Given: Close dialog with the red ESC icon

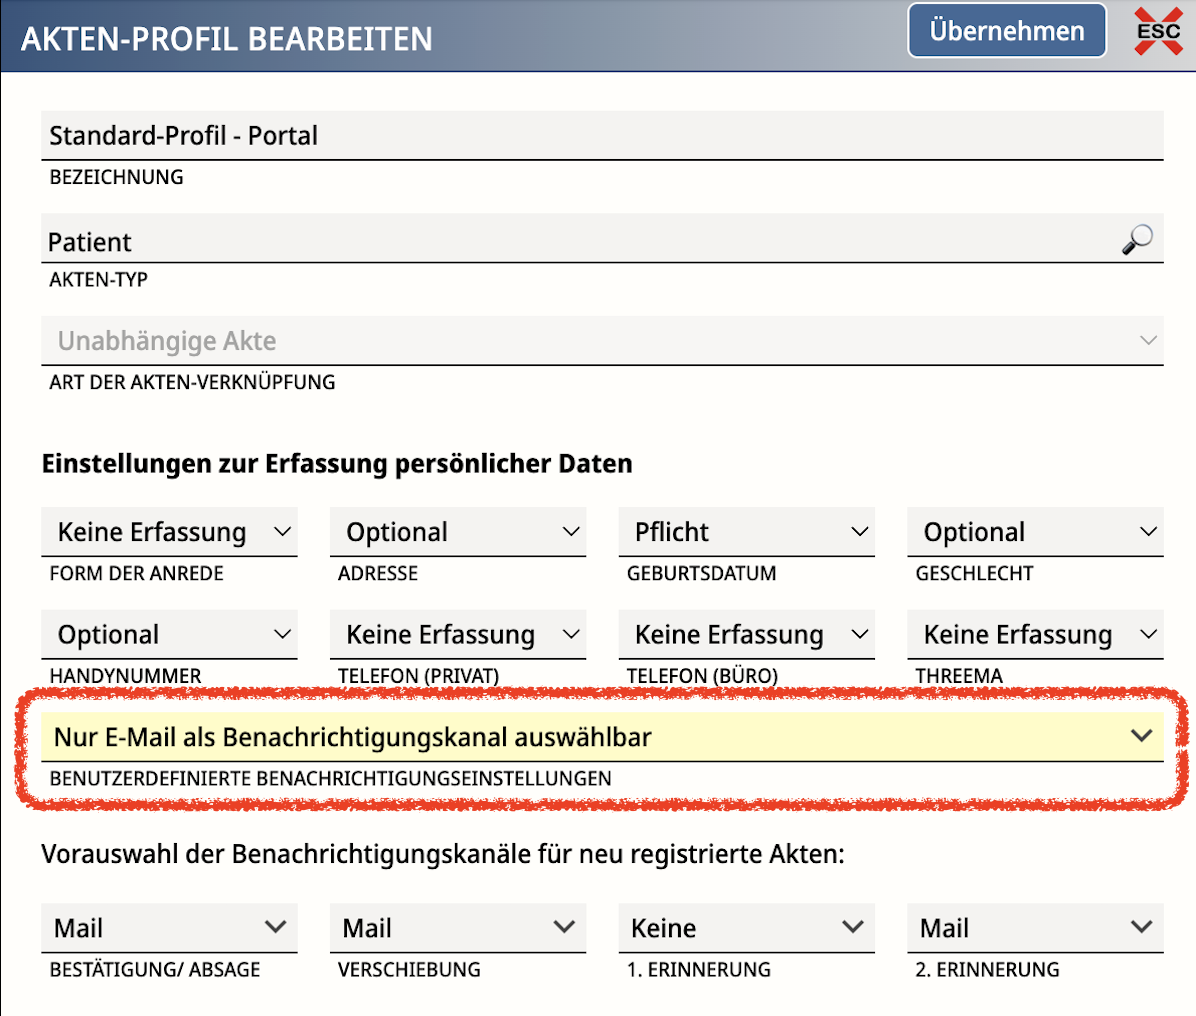Looking at the screenshot, I should (x=1158, y=31).
